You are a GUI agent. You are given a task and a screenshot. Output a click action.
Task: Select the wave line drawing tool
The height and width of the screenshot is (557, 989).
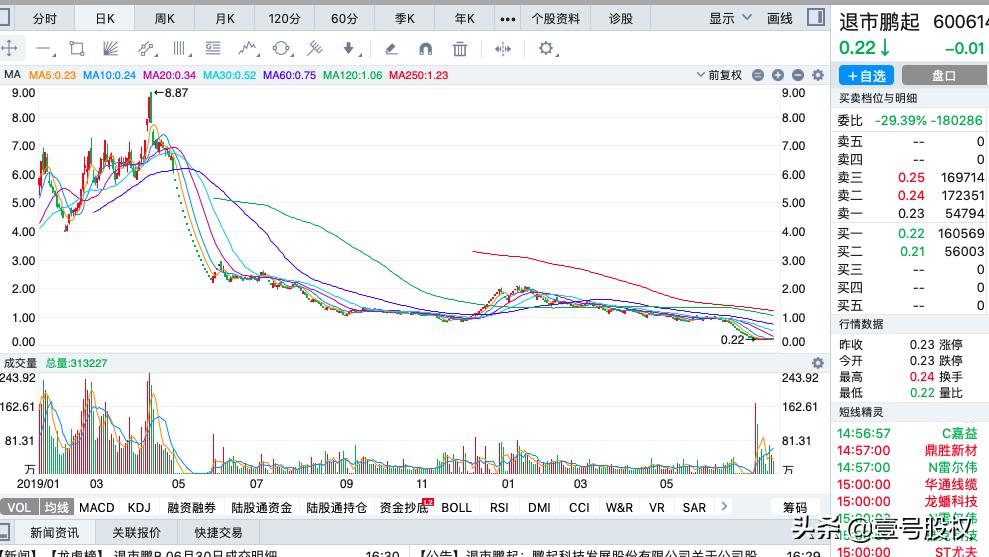[248, 48]
